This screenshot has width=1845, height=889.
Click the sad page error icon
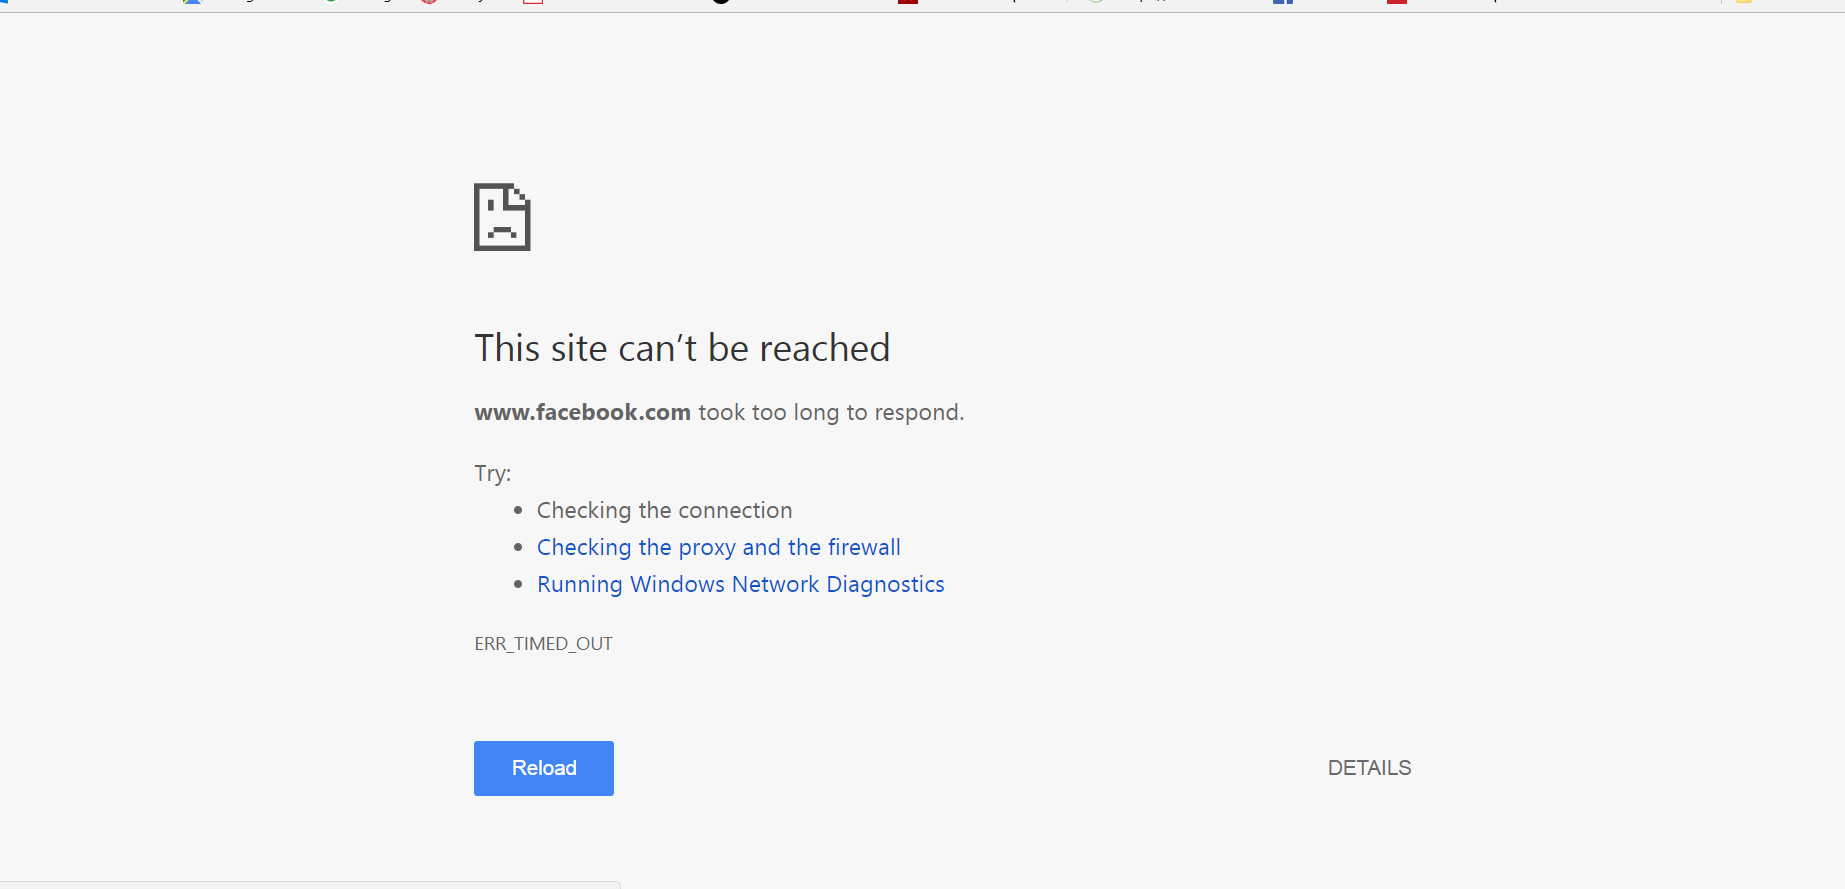tap(502, 217)
